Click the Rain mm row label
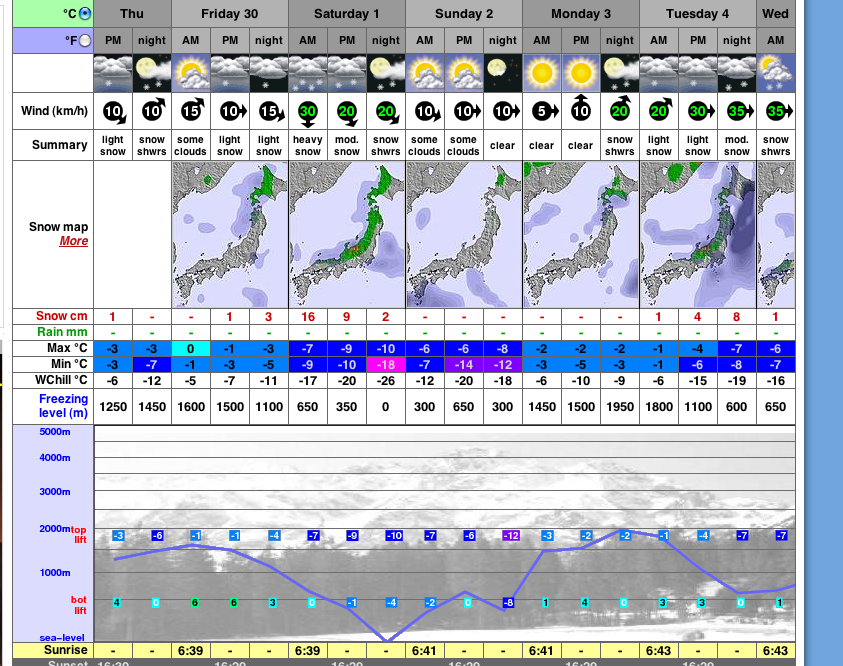Image resolution: width=843 pixels, height=666 pixels. pyautogui.click(x=62, y=332)
